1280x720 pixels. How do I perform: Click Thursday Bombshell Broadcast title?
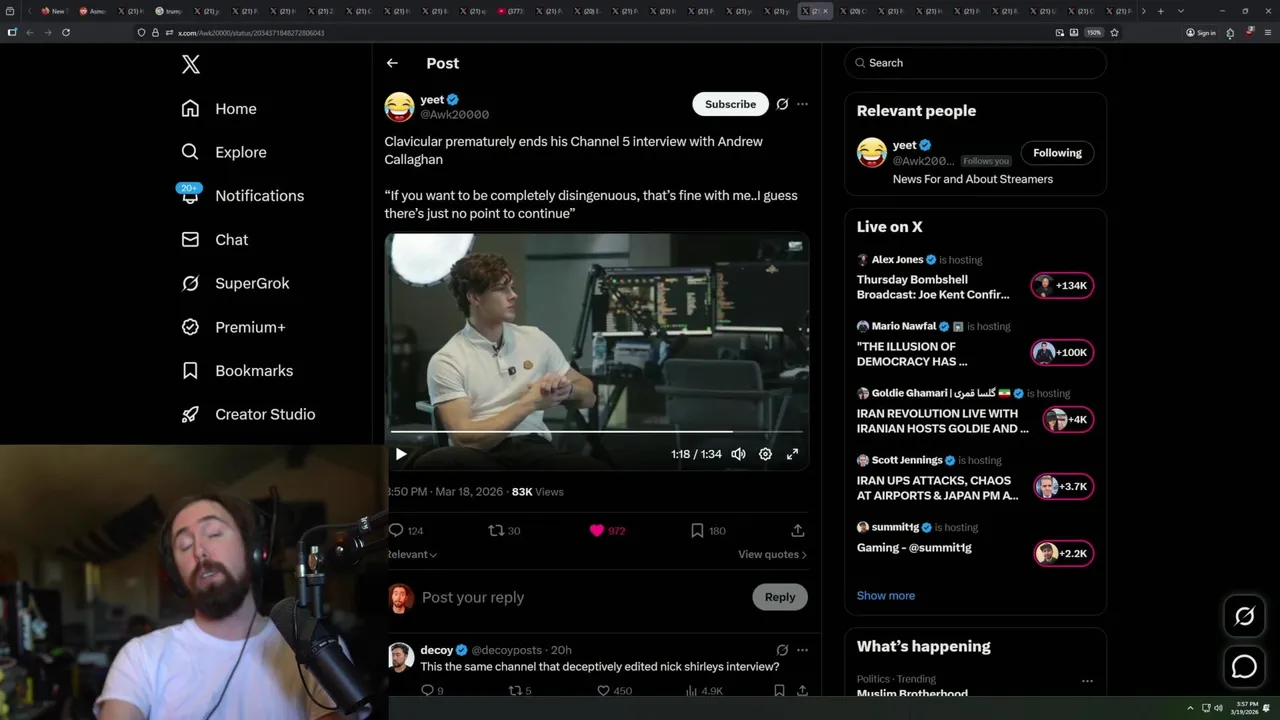point(933,287)
